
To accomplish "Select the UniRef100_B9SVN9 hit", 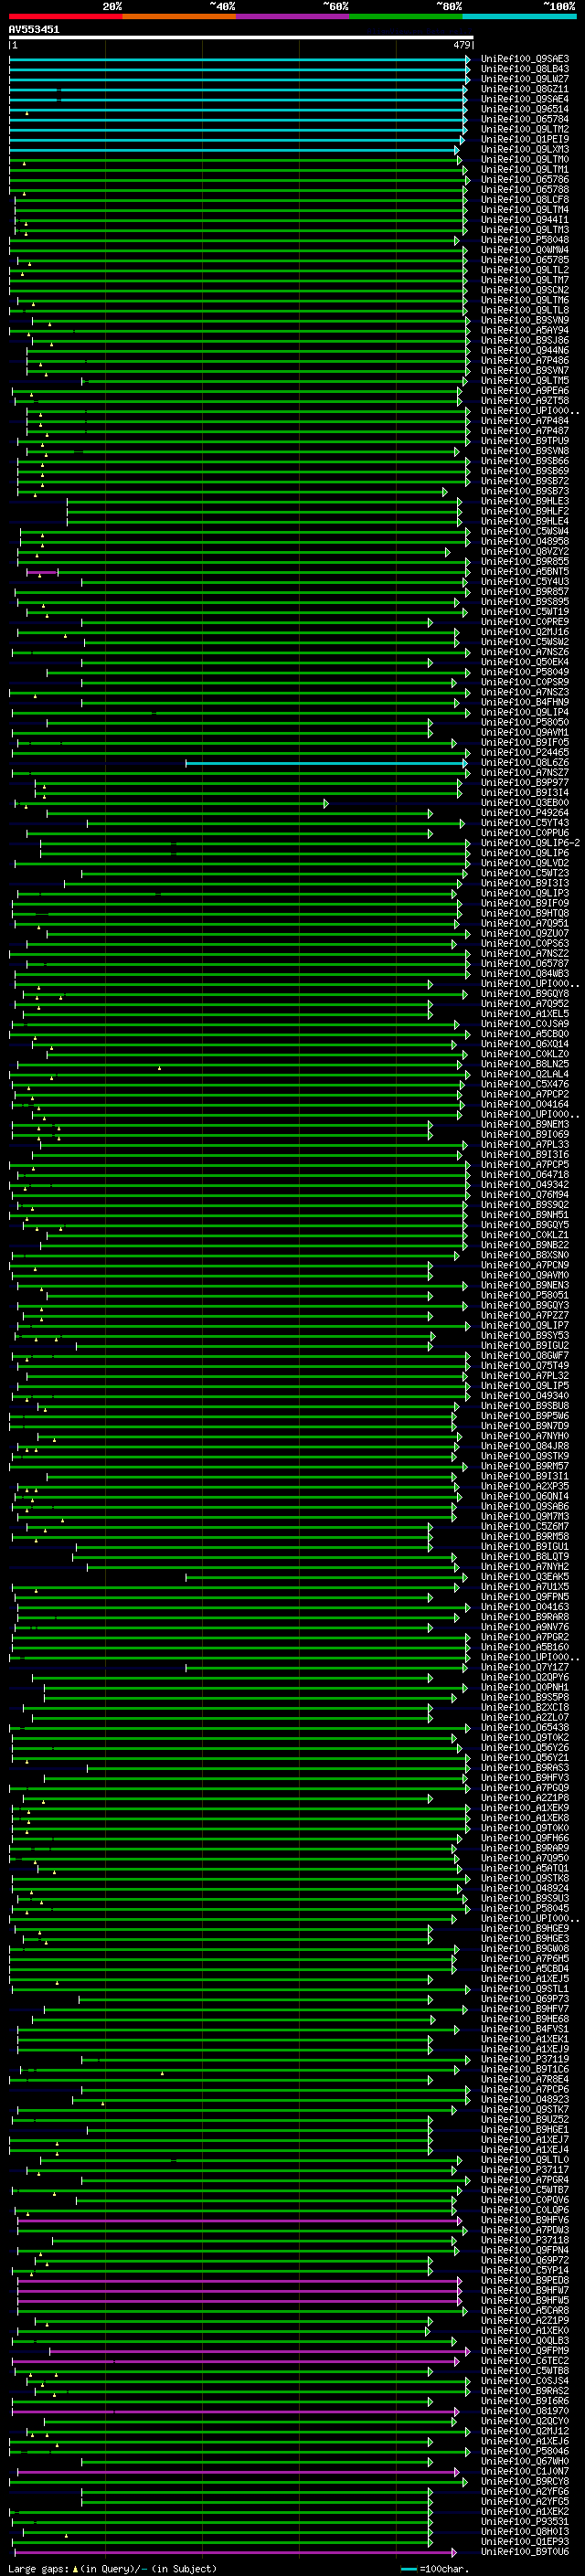I will click(525, 320).
